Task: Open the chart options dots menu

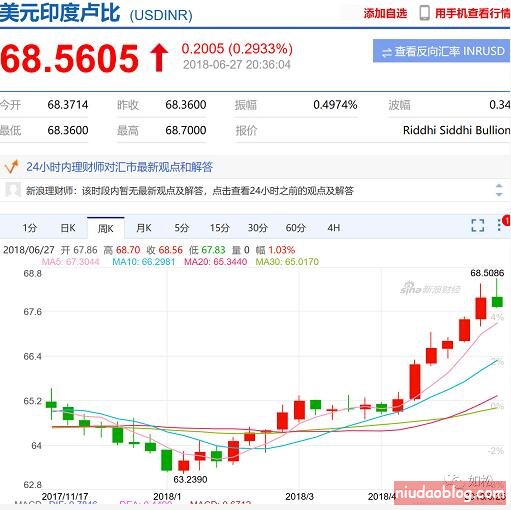Action: [x=499, y=225]
